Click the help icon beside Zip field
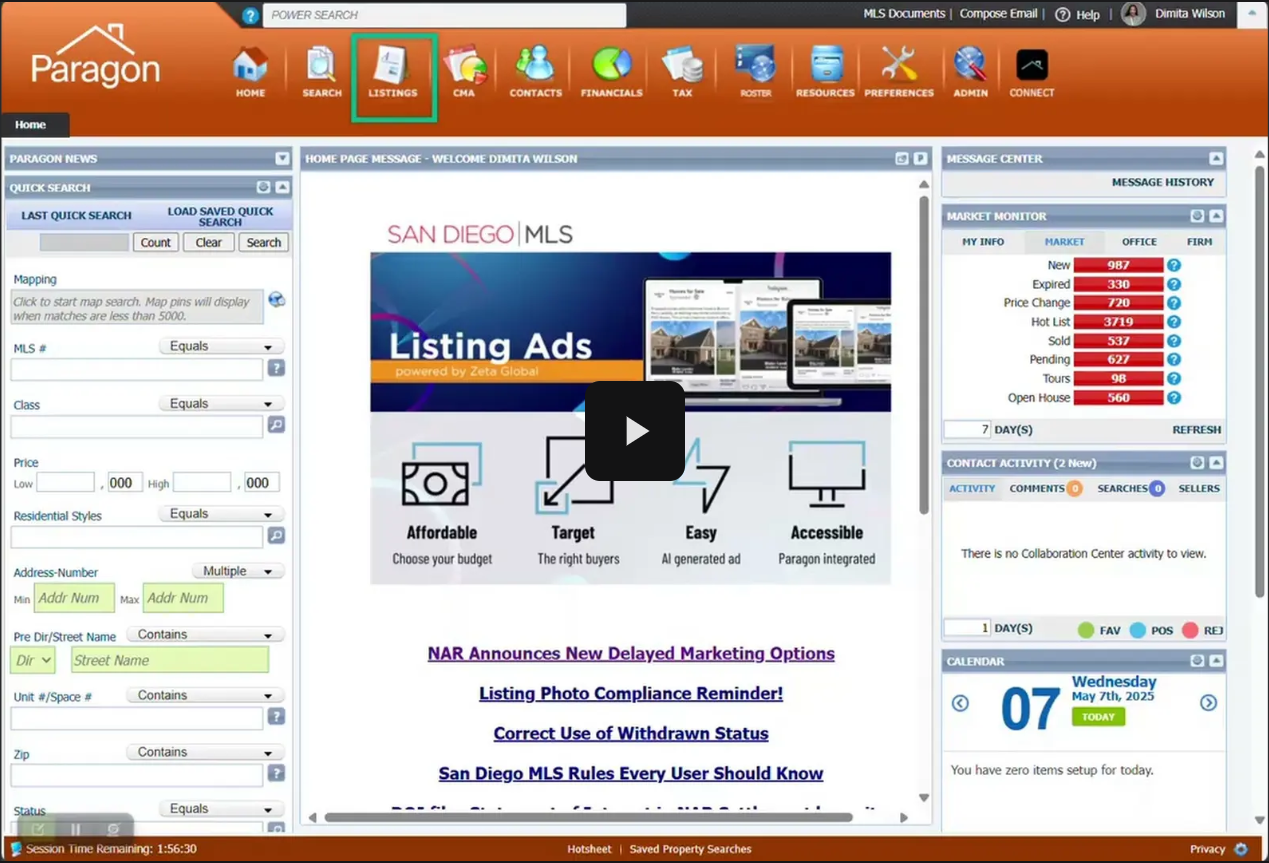The width and height of the screenshot is (1269, 863). tap(277, 773)
